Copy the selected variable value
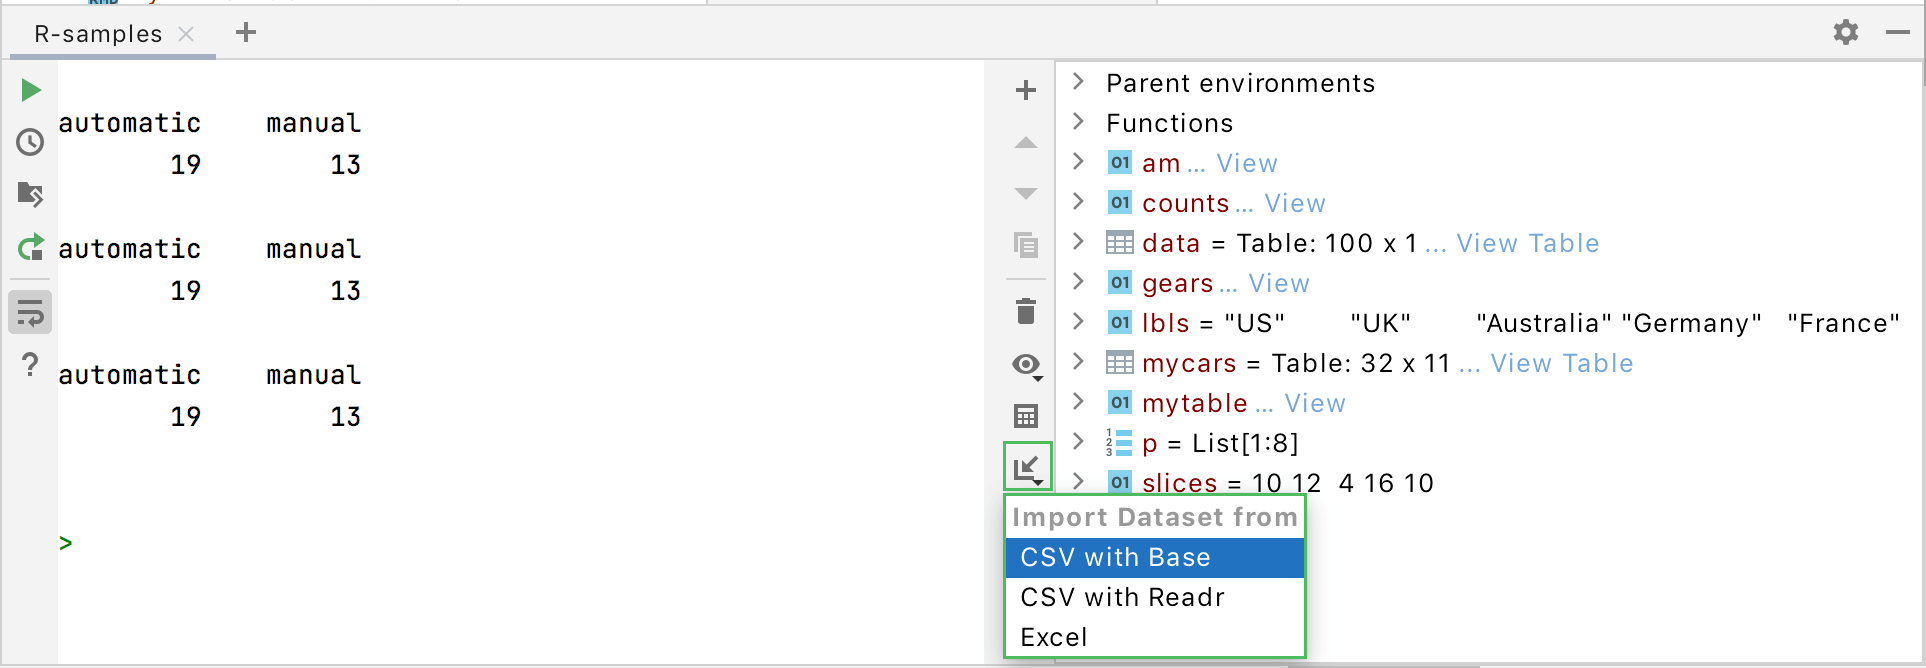The width and height of the screenshot is (1926, 668). [1025, 244]
